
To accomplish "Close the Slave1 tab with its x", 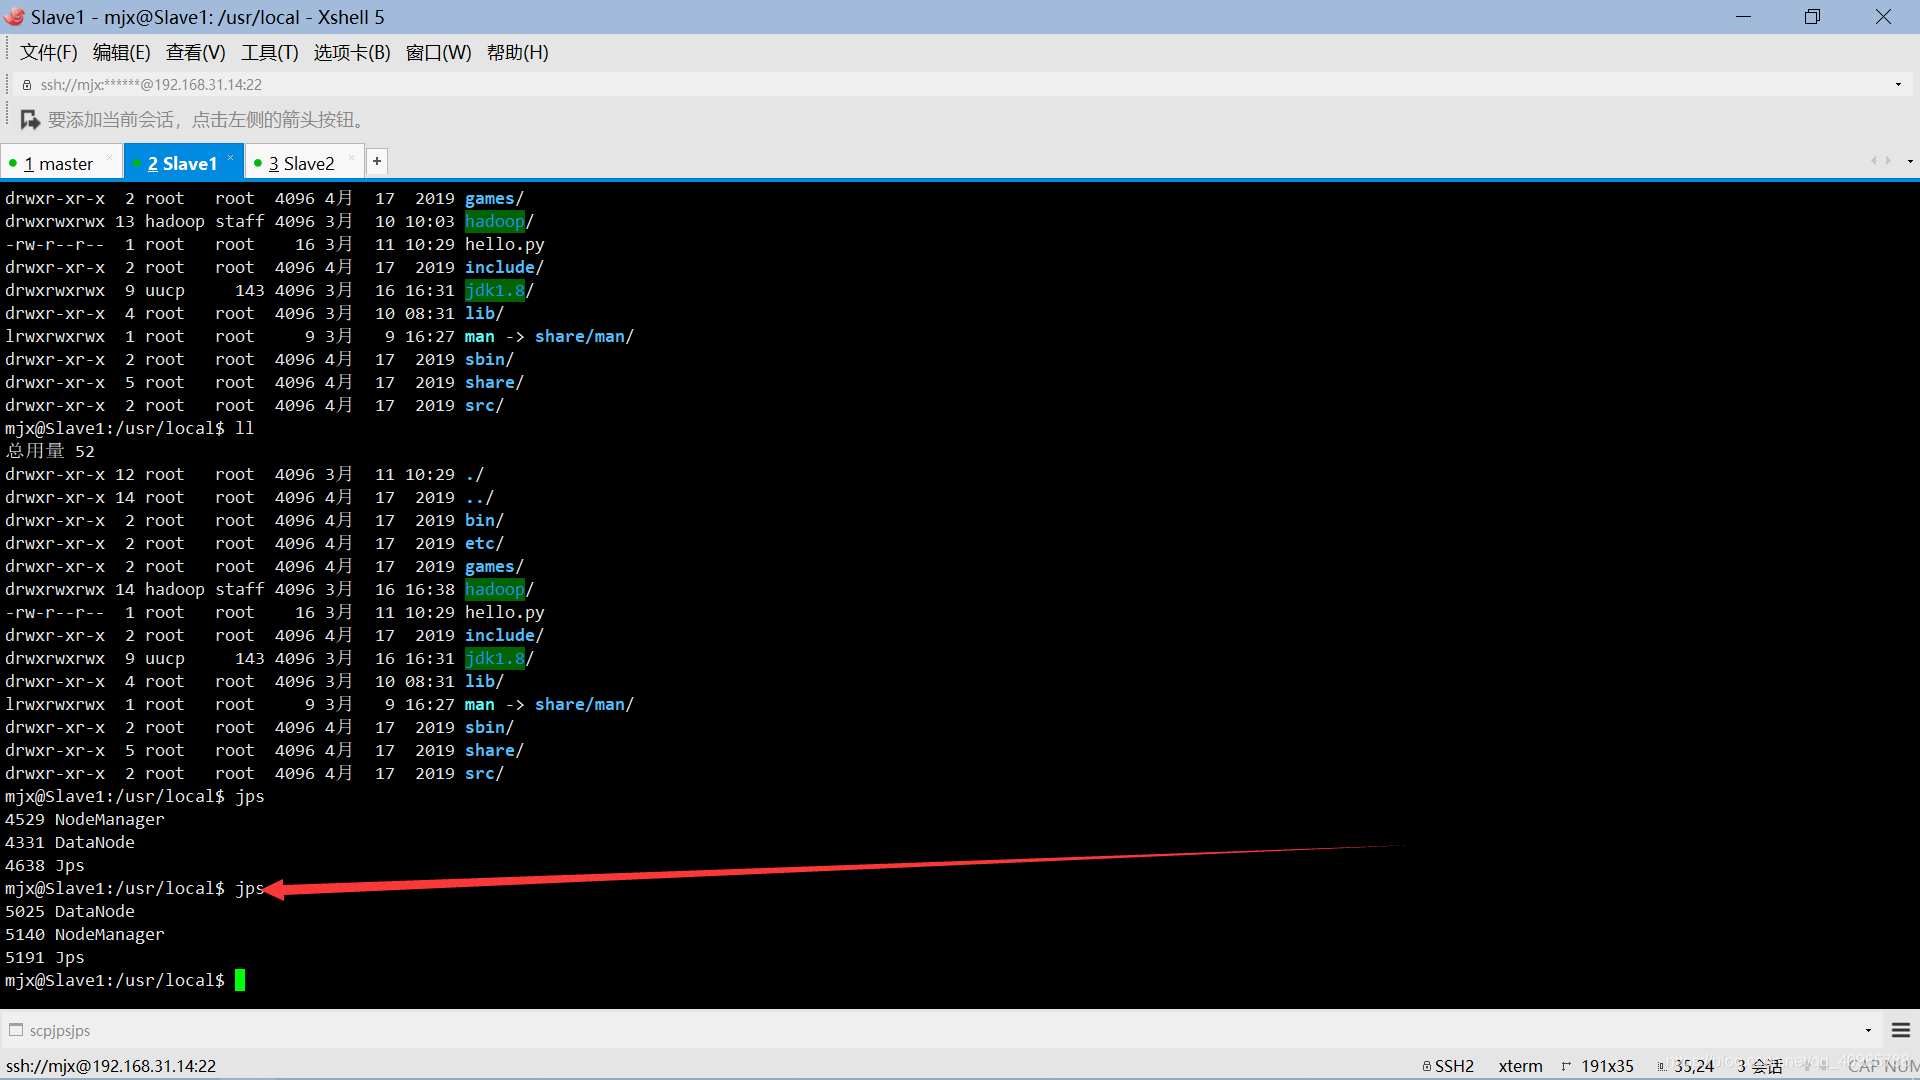I will [x=231, y=157].
